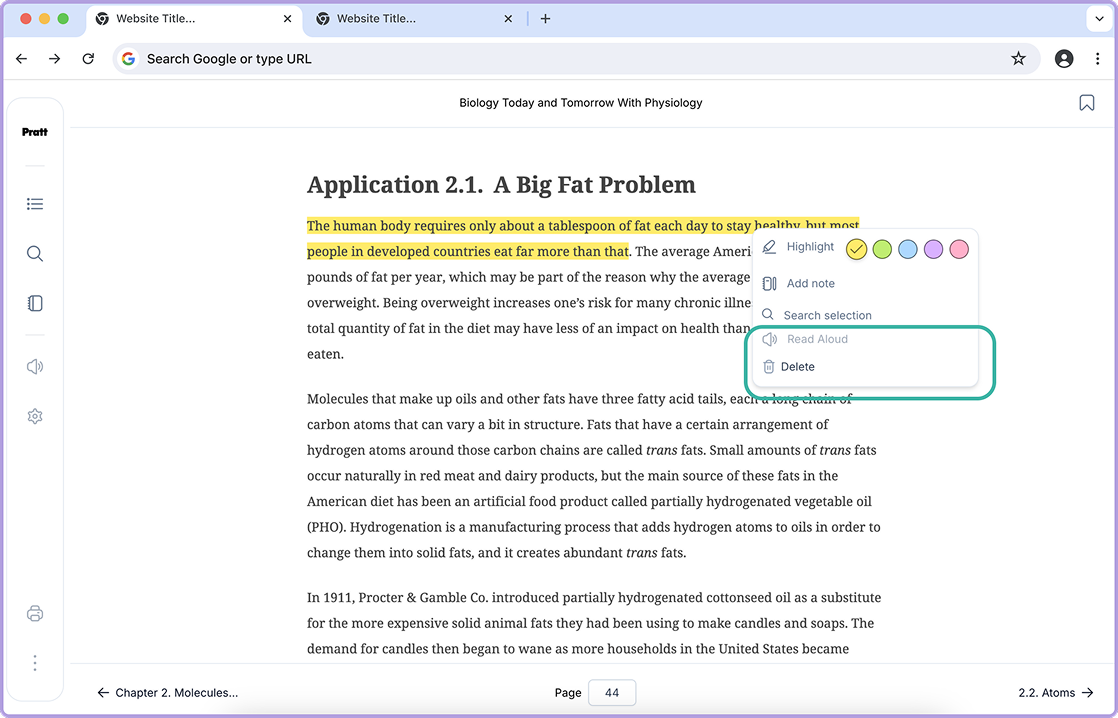Screen dimensions: 1118x718
Task: Click the Add note icon
Action: [x=769, y=284]
